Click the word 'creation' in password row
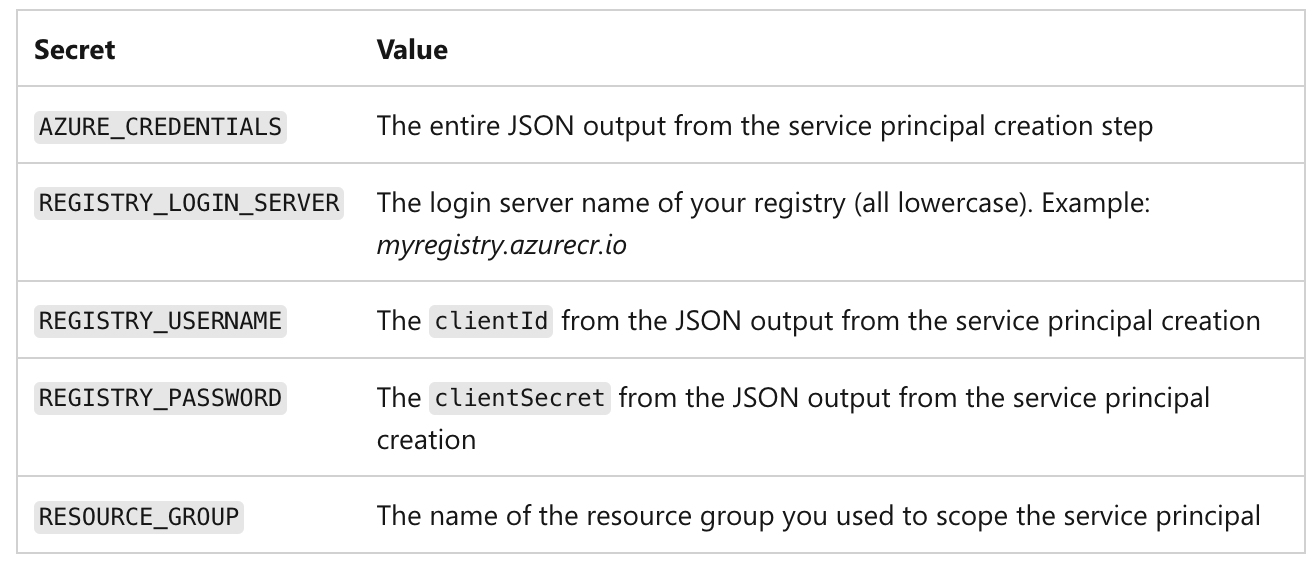1312x562 pixels. click(426, 438)
